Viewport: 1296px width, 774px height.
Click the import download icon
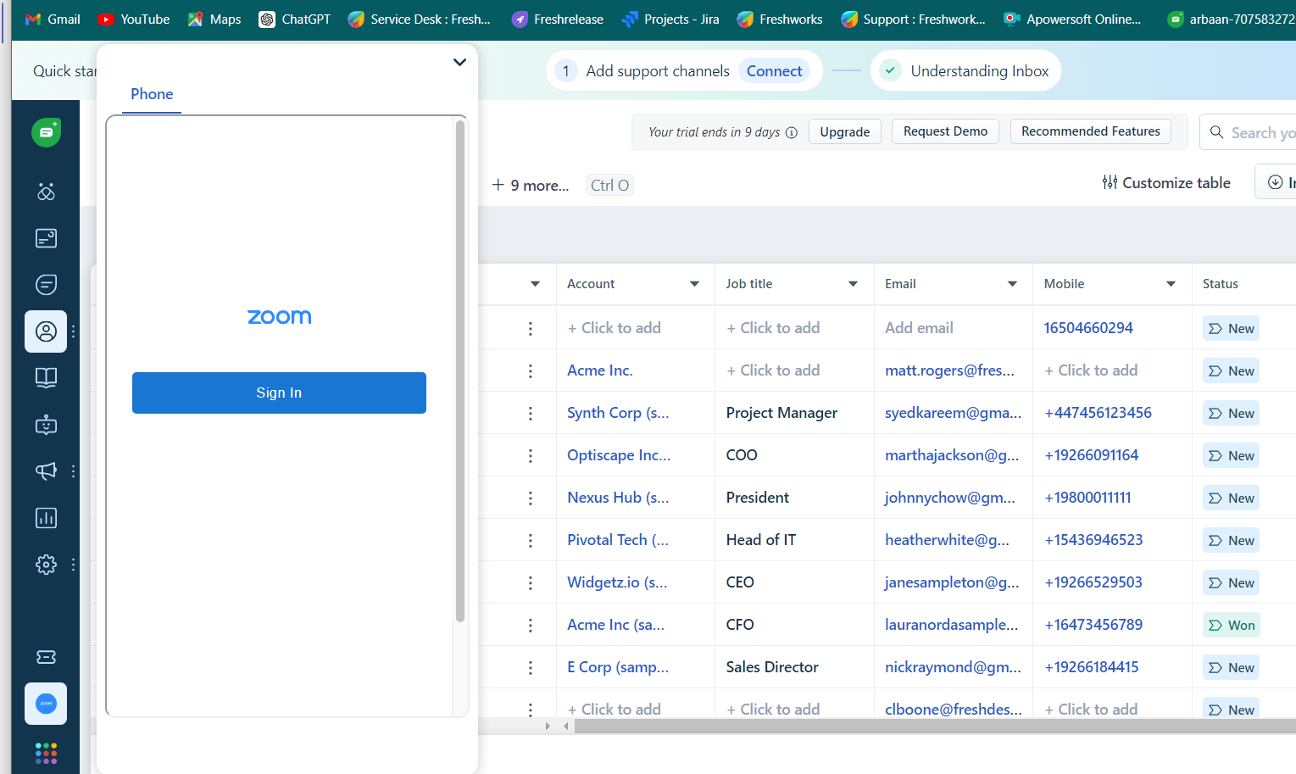pyautogui.click(x=1275, y=182)
